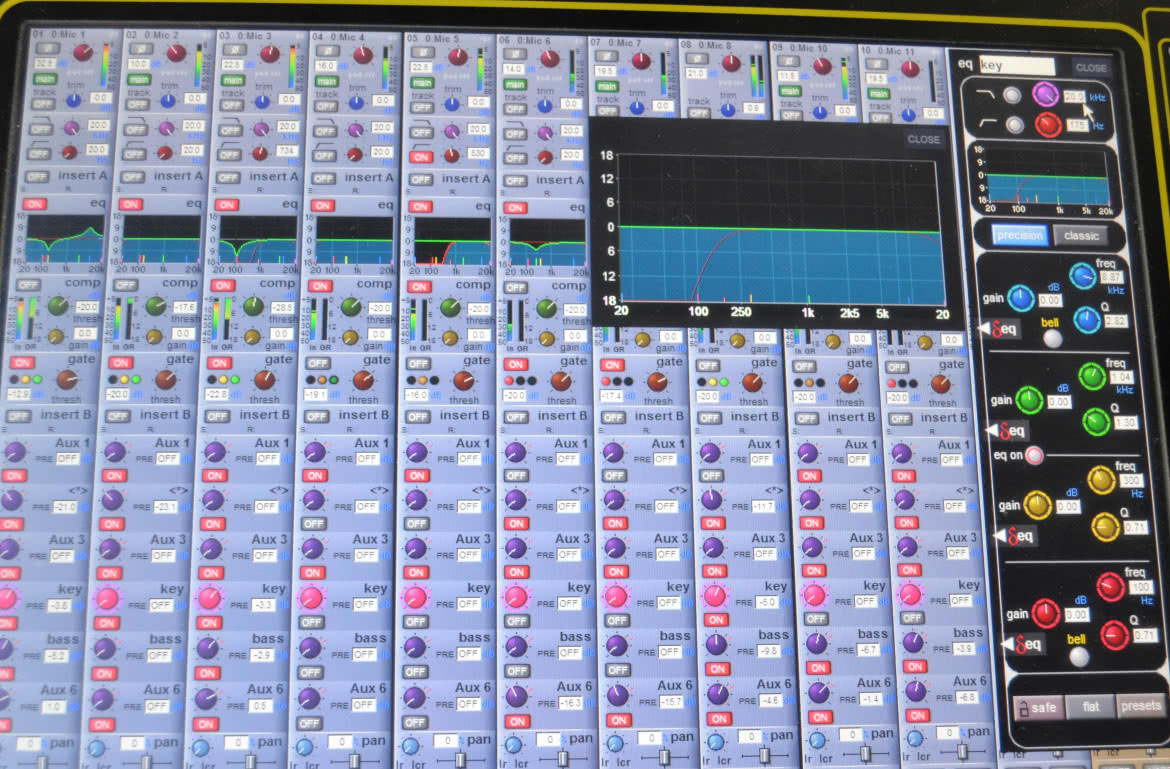Viewport: 1170px width, 769px height.
Task: Adjust the compressor threshold knob on Mic 3
Action: 253,306
